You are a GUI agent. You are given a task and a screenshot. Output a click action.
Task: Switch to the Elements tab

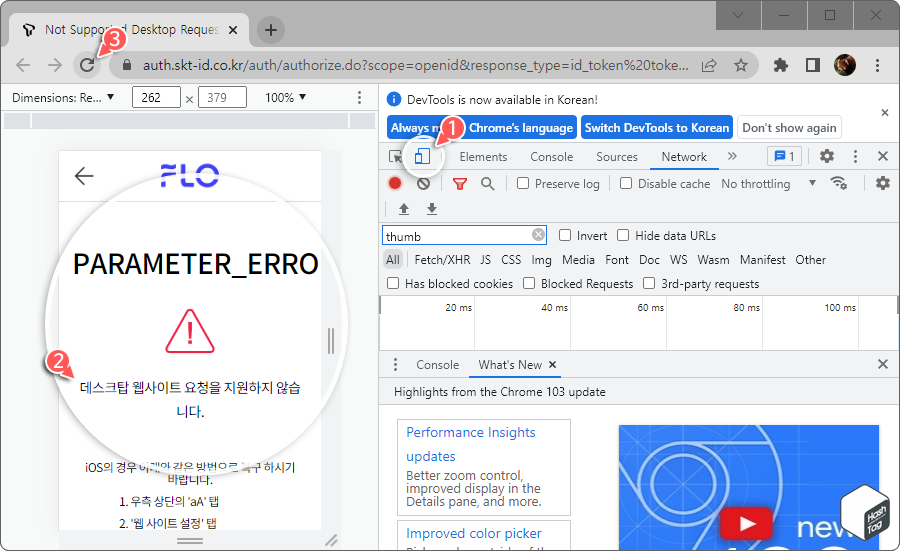click(483, 157)
